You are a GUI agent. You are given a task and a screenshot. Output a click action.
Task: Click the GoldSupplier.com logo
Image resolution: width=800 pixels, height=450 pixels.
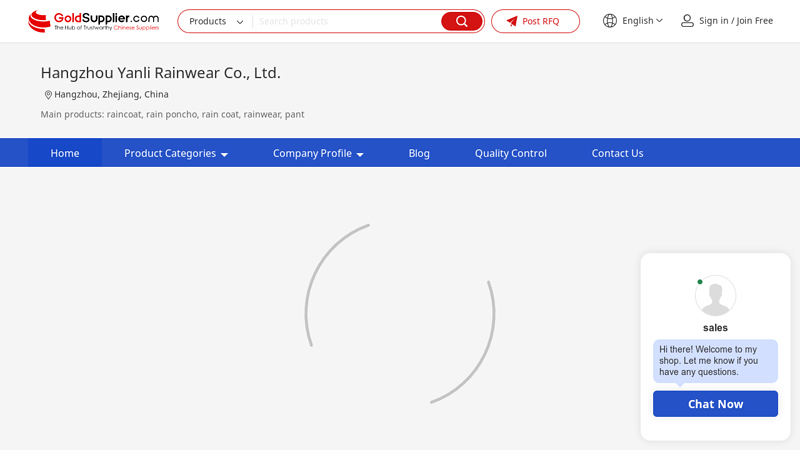point(93,21)
